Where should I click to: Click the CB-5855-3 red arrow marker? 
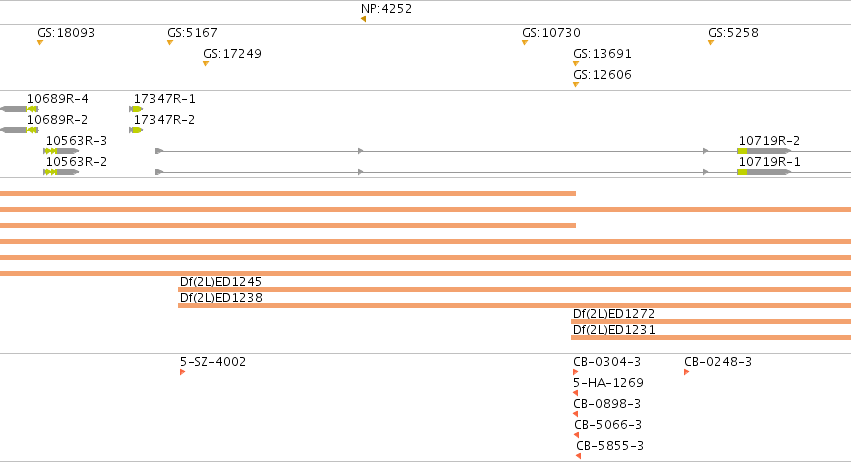[579, 456]
